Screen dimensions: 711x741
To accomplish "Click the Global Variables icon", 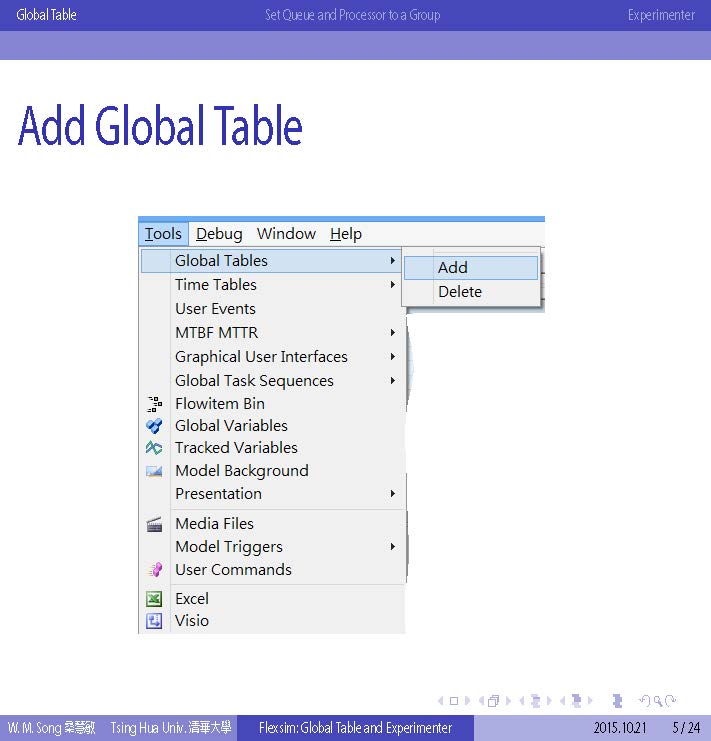I will pos(154,426).
